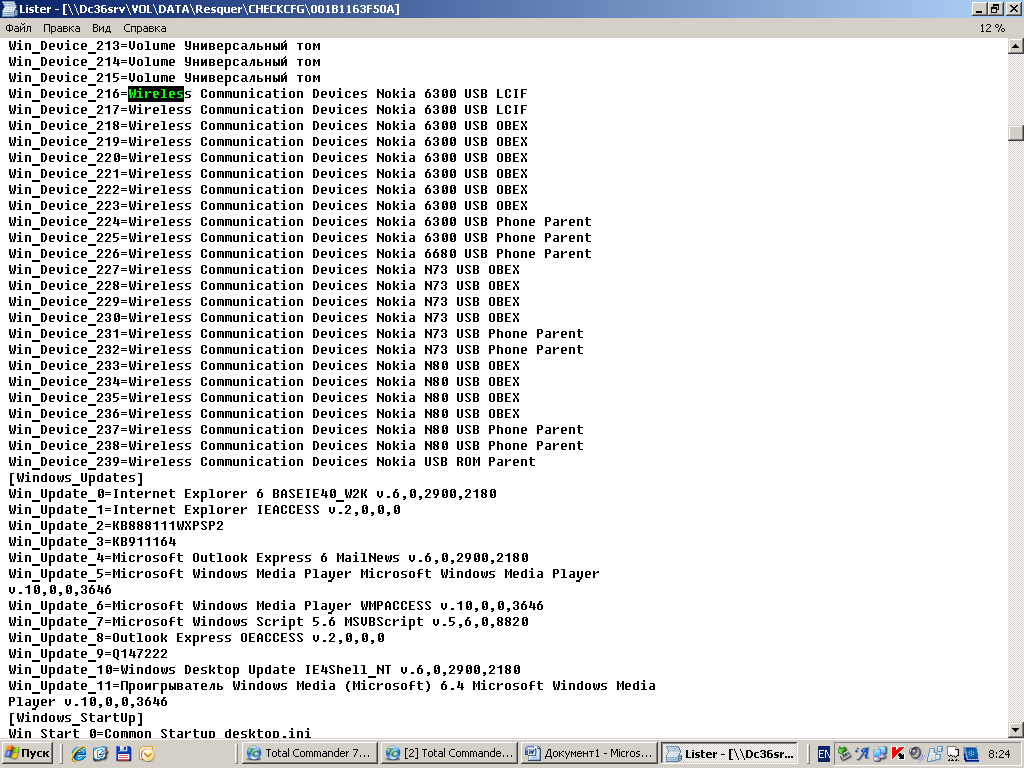Click the vertical scrollbar thumb
1024x768 pixels.
click(x=1015, y=133)
